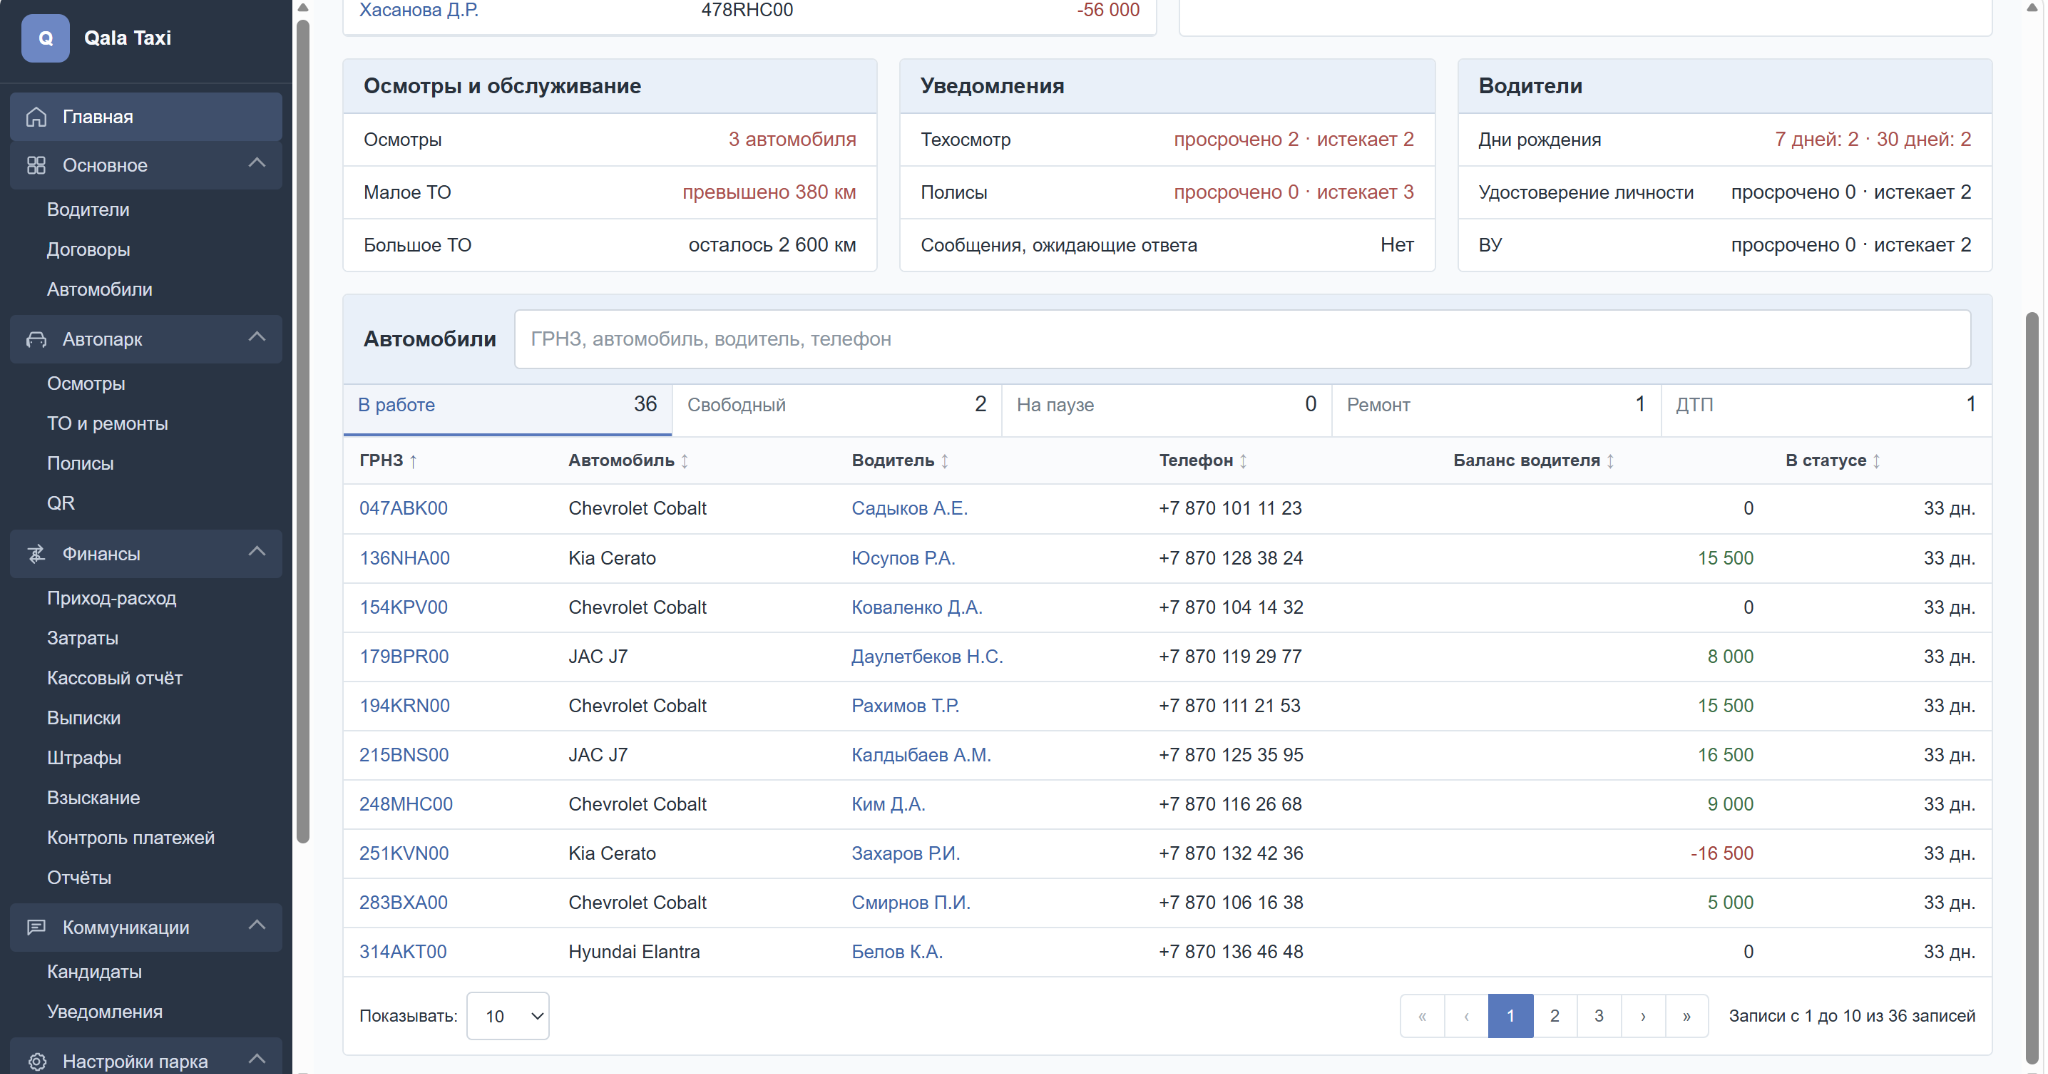Image resolution: width=2048 pixels, height=1074 pixels.
Task: Open ТО и ремонты sidebar item
Action: point(107,424)
